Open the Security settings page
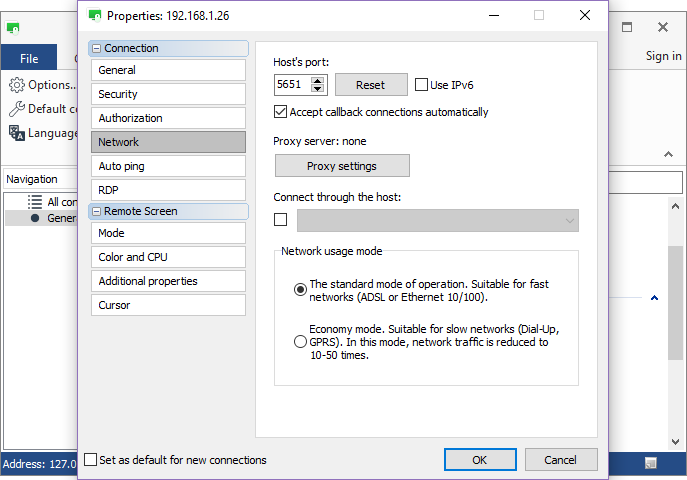687x480 pixels. click(x=167, y=94)
